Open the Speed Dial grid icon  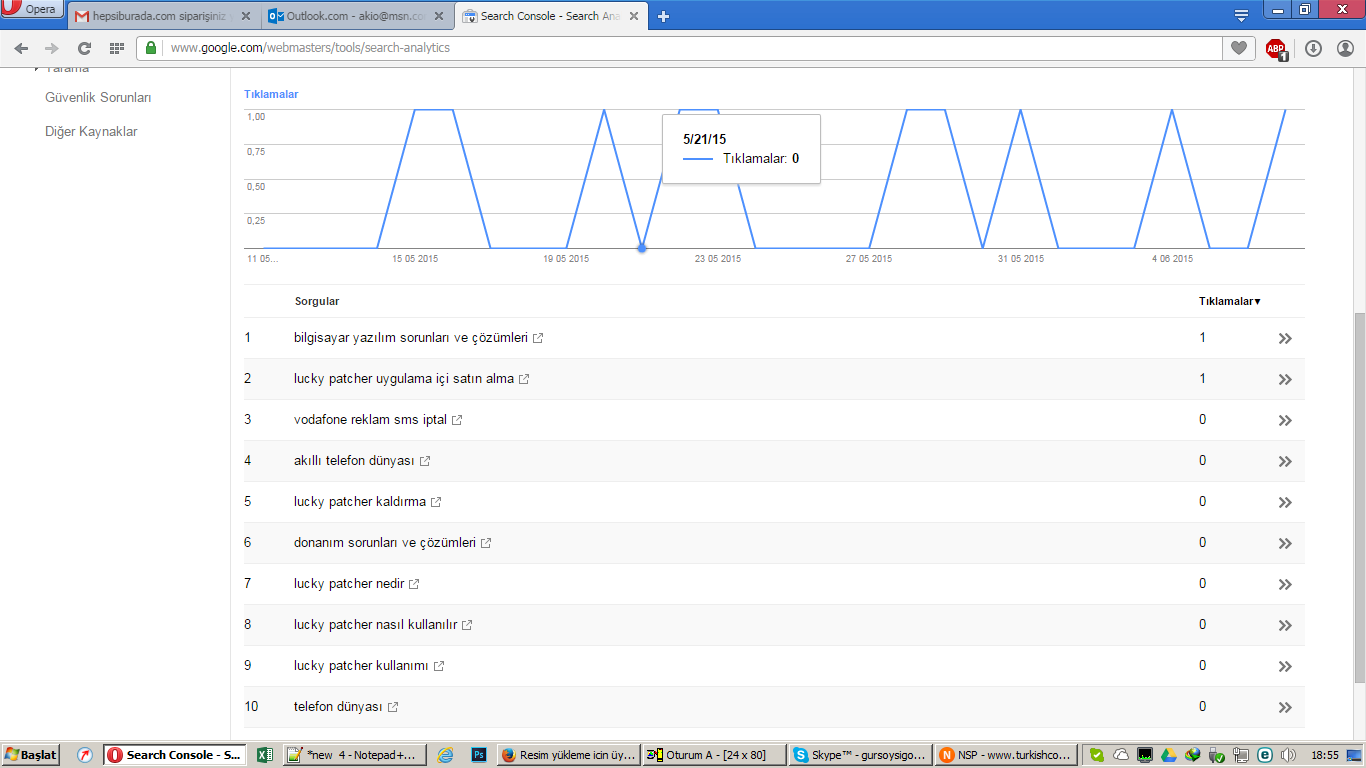(116, 48)
